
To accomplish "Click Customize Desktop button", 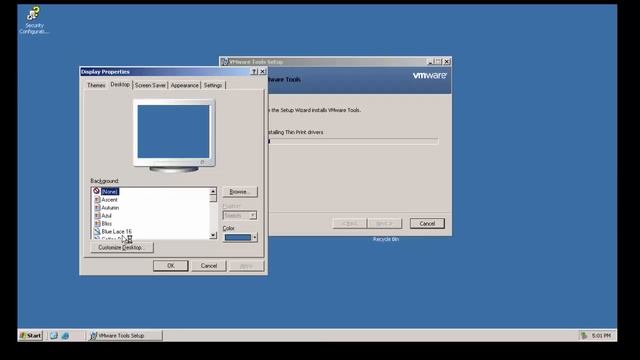I will (122, 247).
